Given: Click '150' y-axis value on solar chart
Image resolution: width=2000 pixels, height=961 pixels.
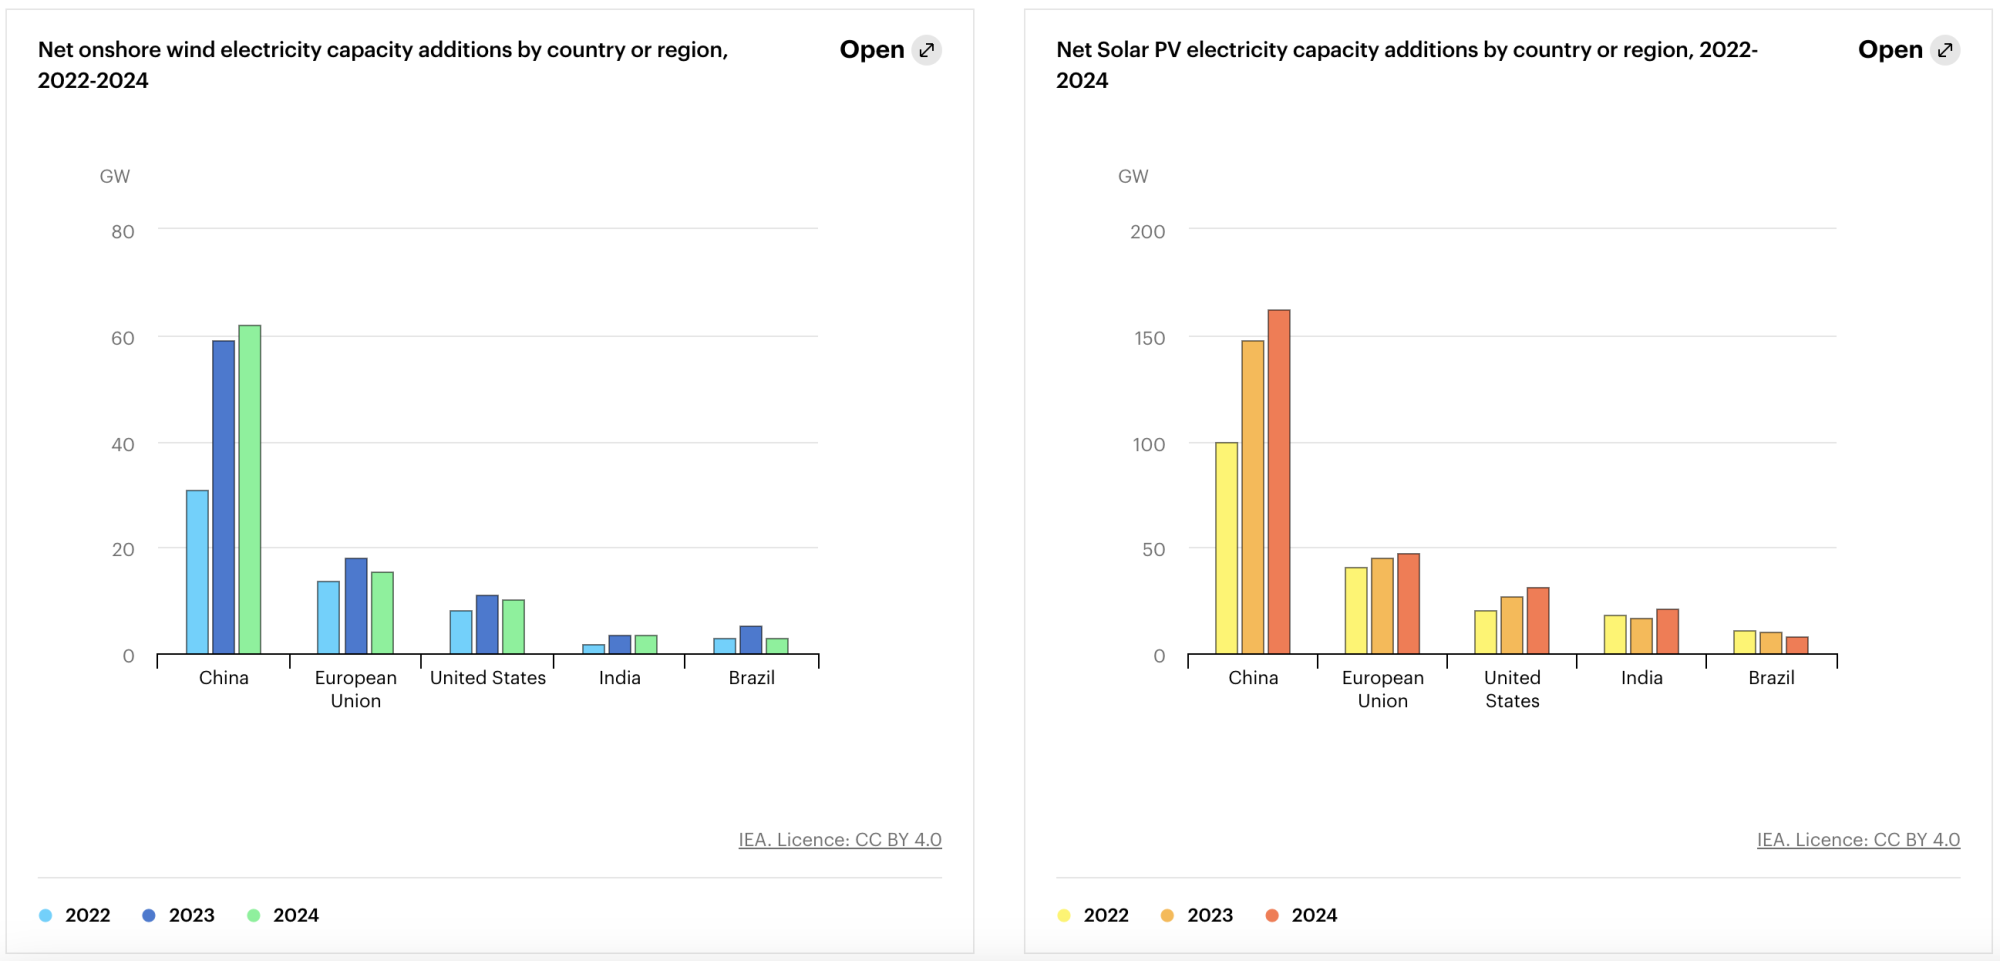Looking at the screenshot, I should click(x=1150, y=338).
